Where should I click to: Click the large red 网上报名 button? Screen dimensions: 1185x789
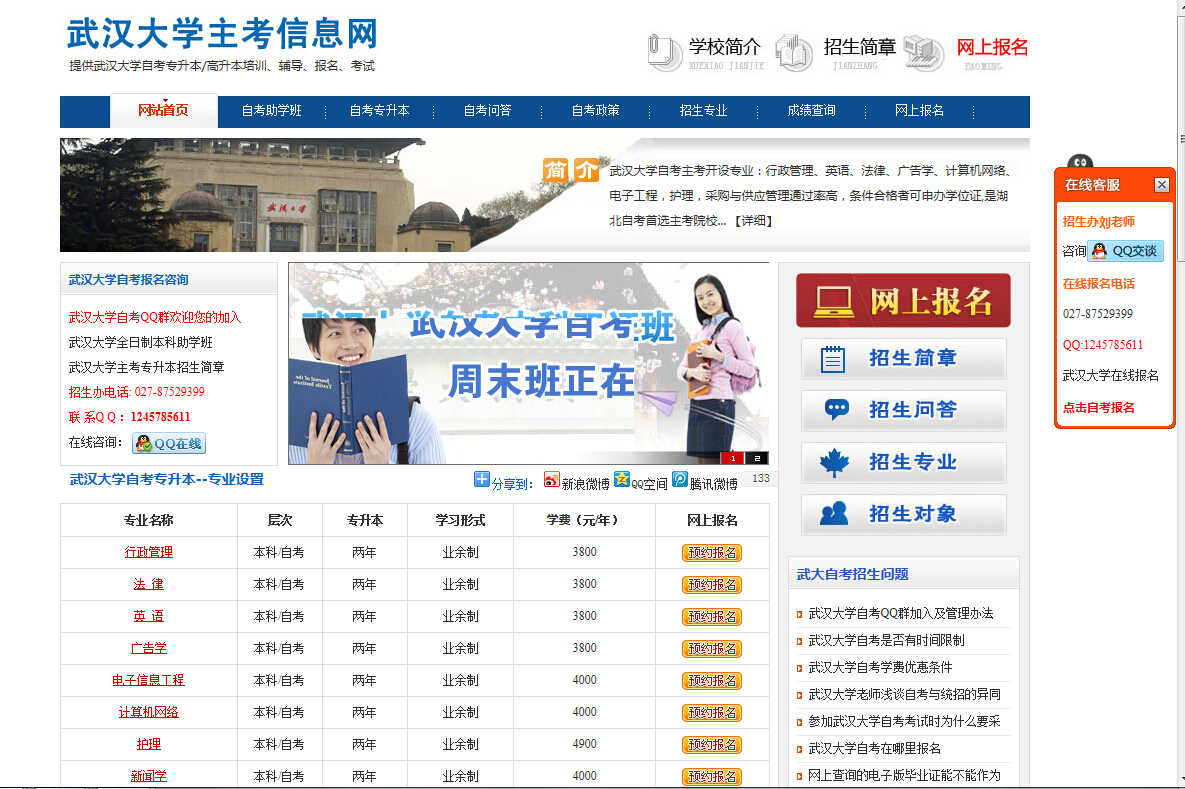(903, 301)
